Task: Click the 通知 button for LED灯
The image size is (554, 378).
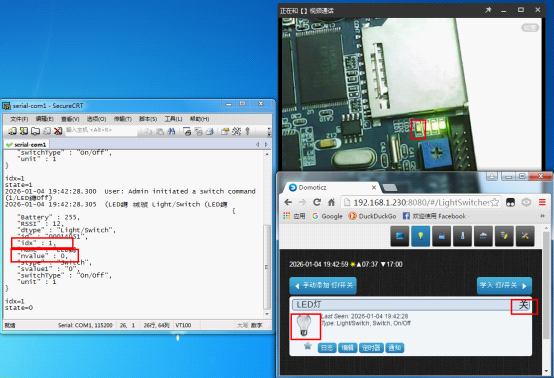Action: [x=395, y=348]
